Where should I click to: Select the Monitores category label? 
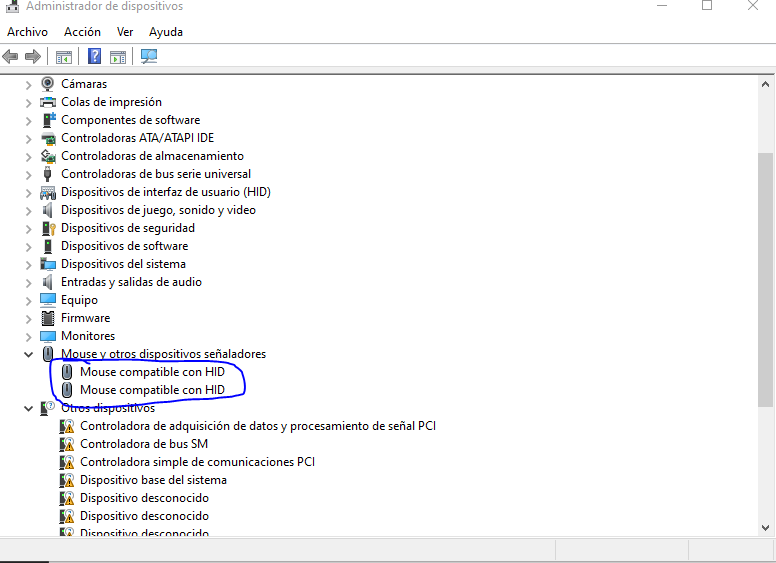88,336
